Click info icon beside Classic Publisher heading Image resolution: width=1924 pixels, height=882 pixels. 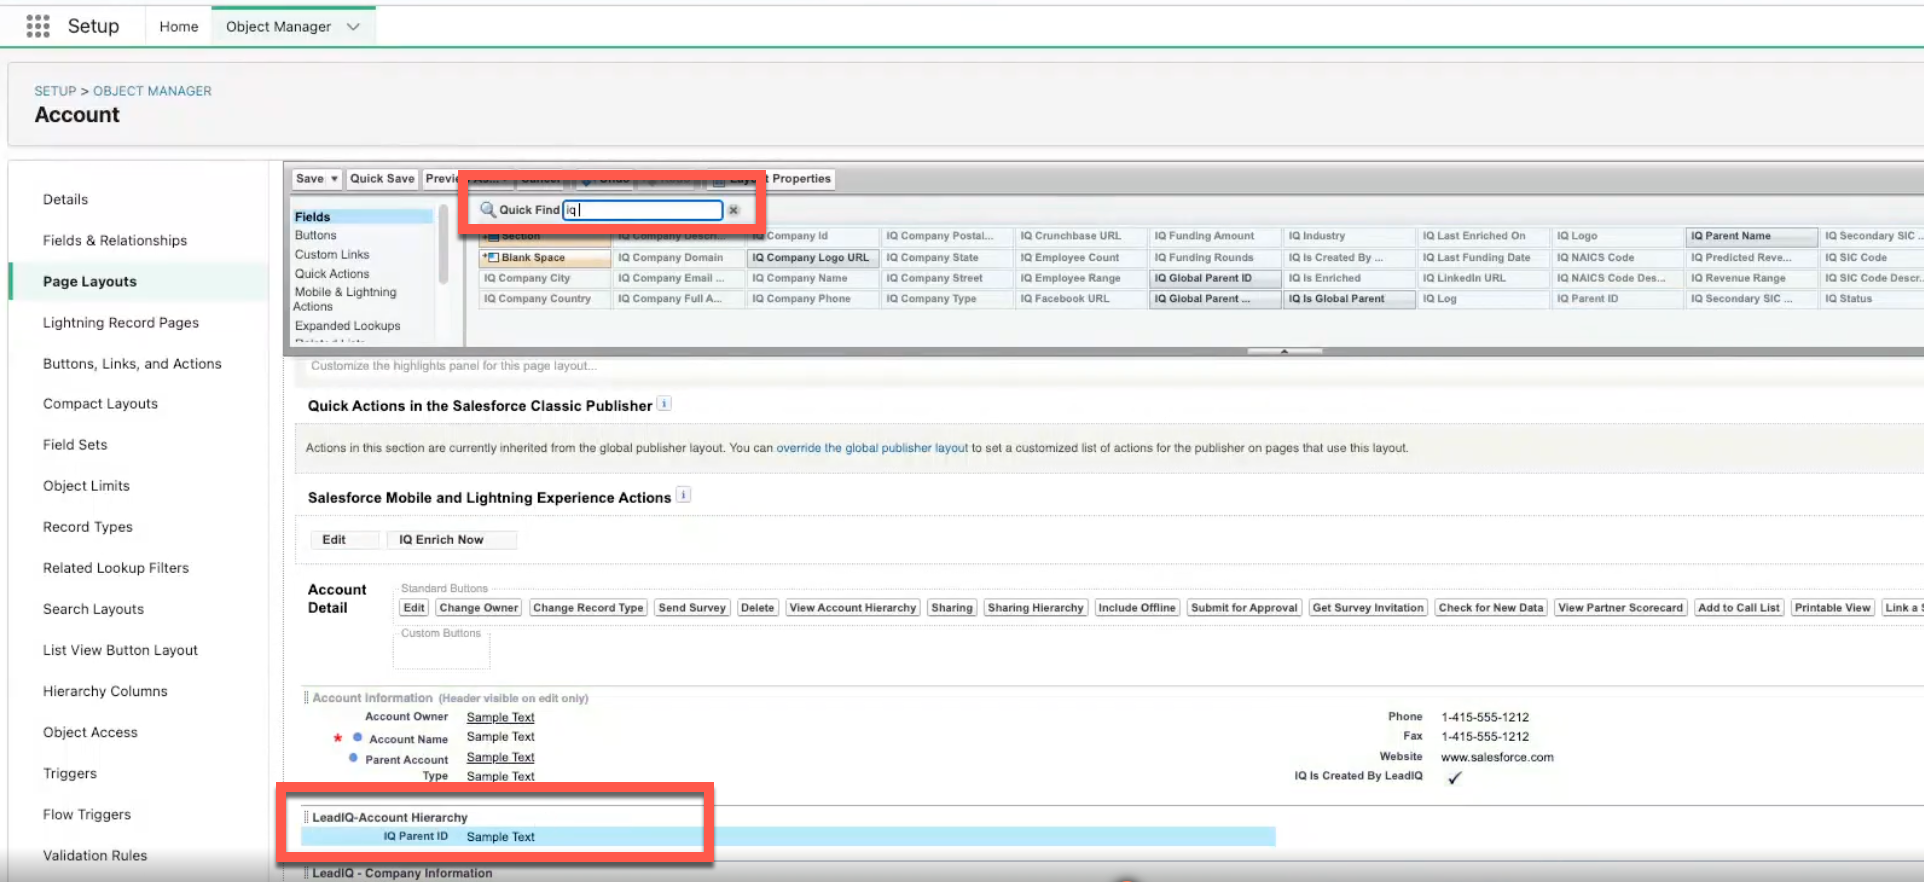[x=664, y=404]
